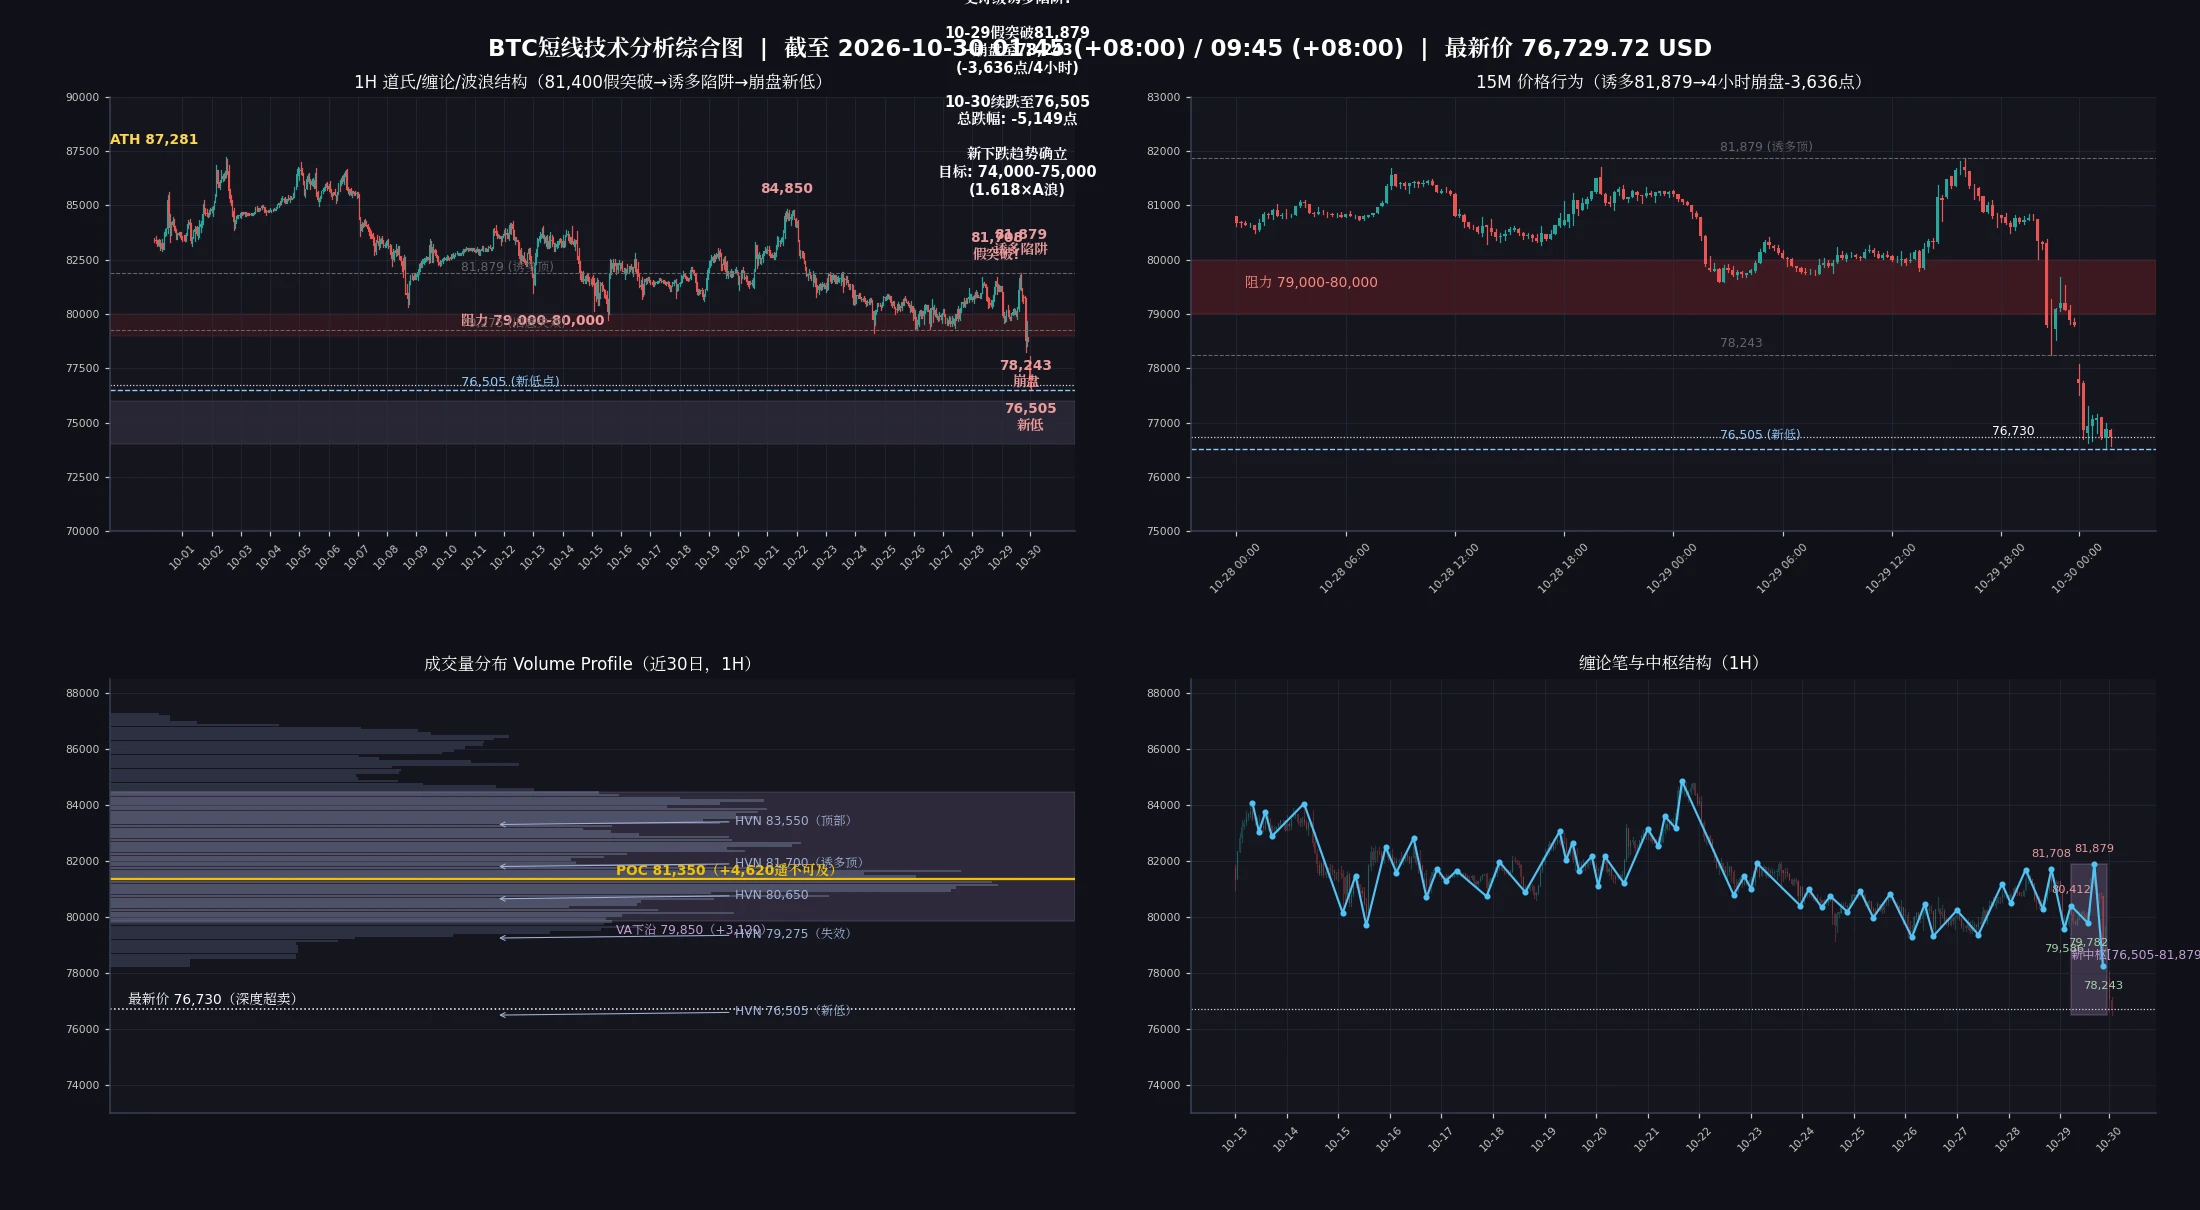Click the '目标: 74,000-75,000' annotation
The image size is (2200, 1210).
click(x=1017, y=172)
